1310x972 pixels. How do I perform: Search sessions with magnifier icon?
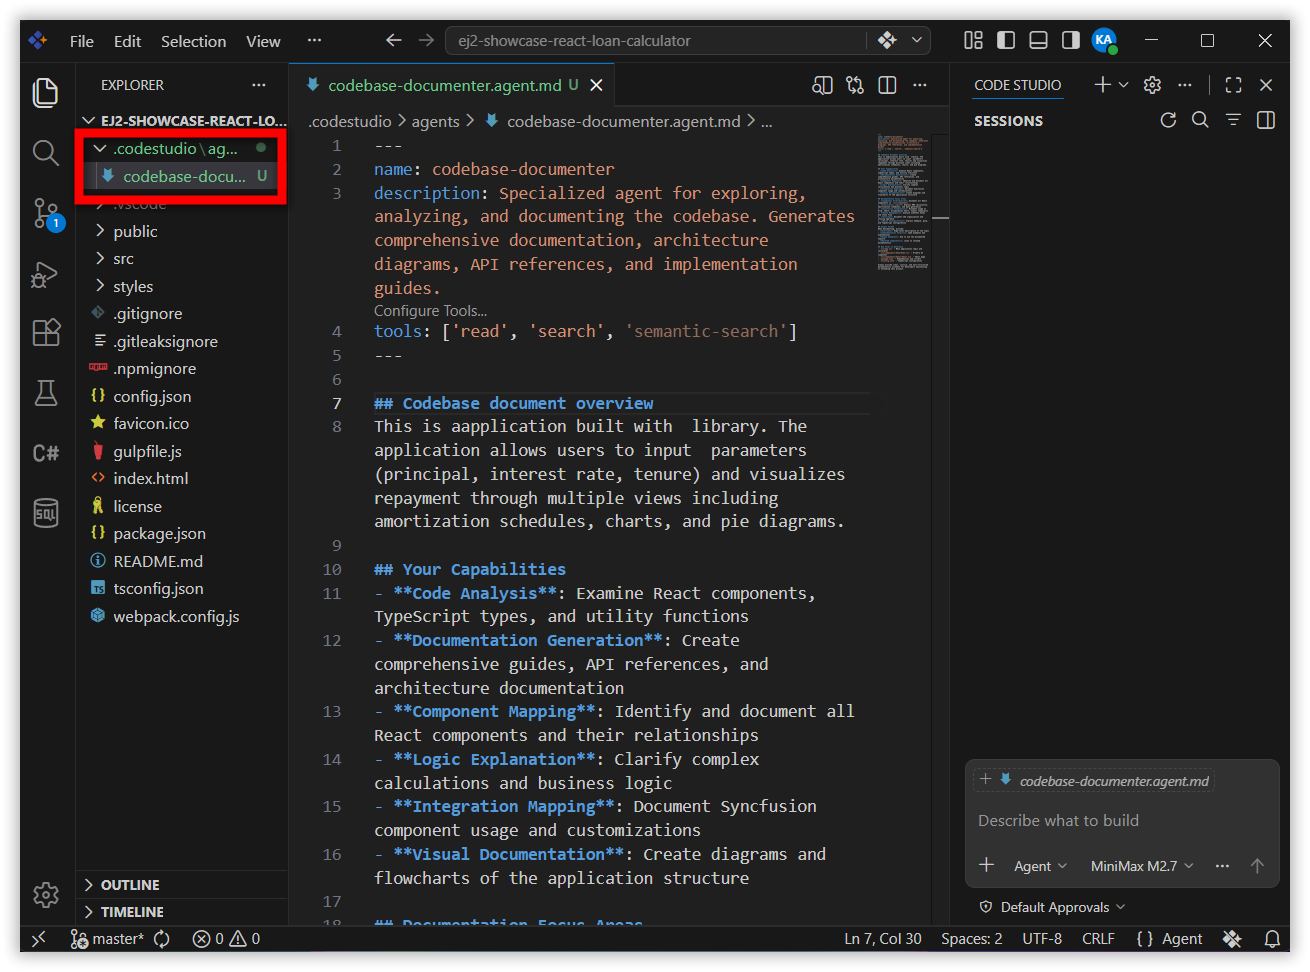click(x=1200, y=120)
